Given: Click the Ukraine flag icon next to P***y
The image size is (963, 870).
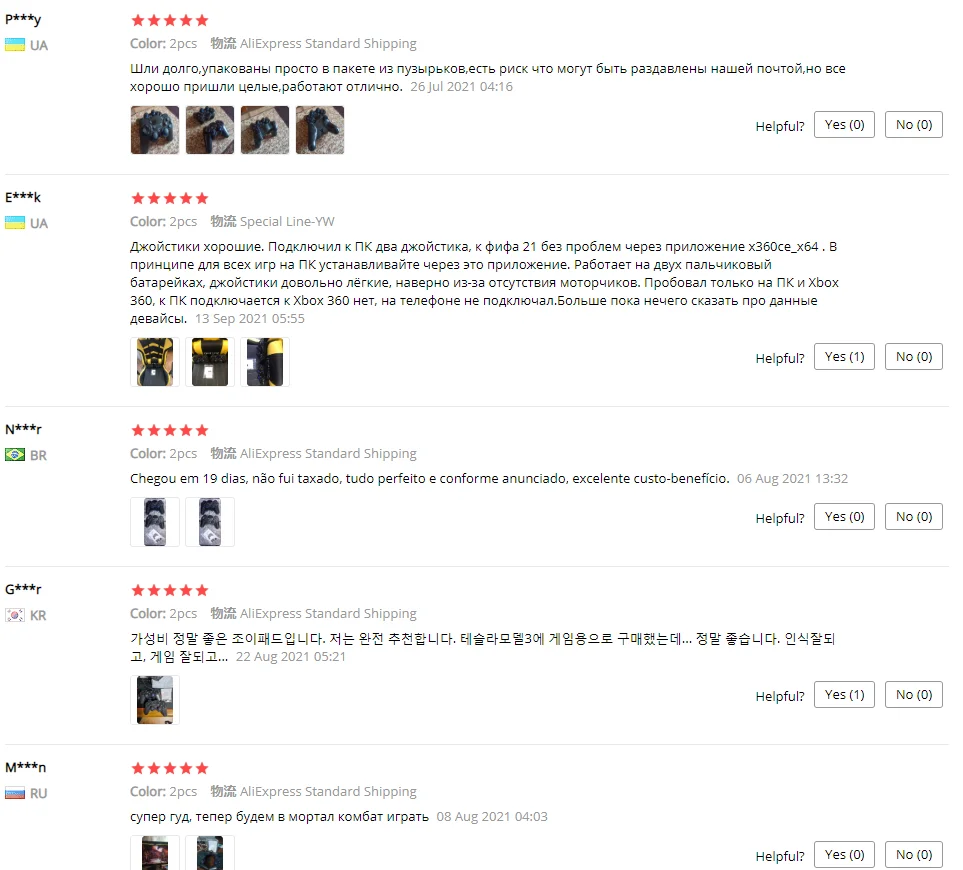Looking at the screenshot, I should 15,45.
